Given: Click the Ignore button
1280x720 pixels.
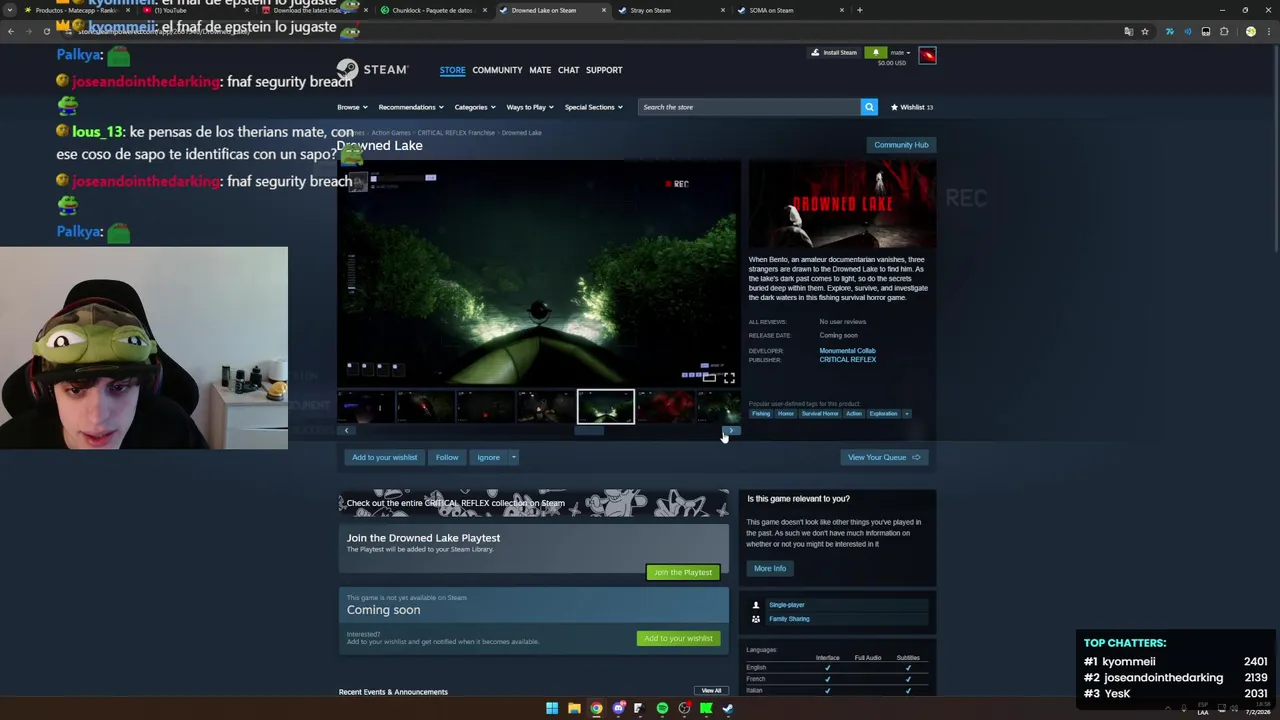Looking at the screenshot, I should coord(488,457).
